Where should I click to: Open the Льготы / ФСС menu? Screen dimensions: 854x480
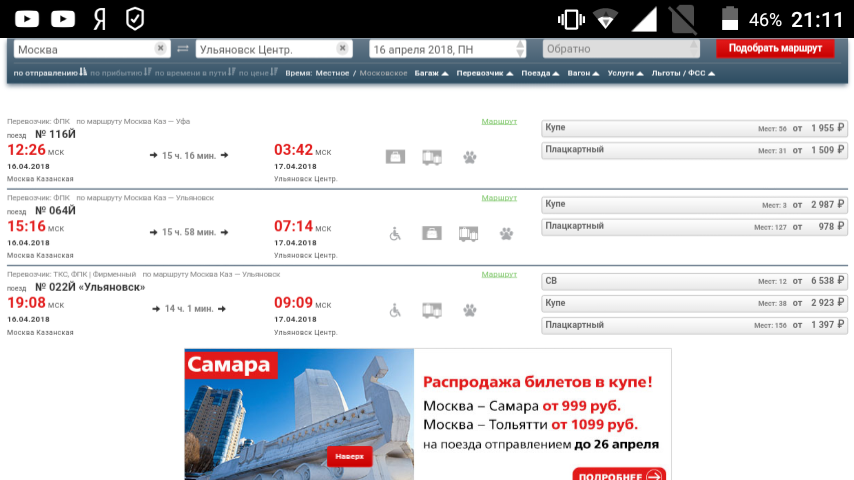[x=682, y=73]
